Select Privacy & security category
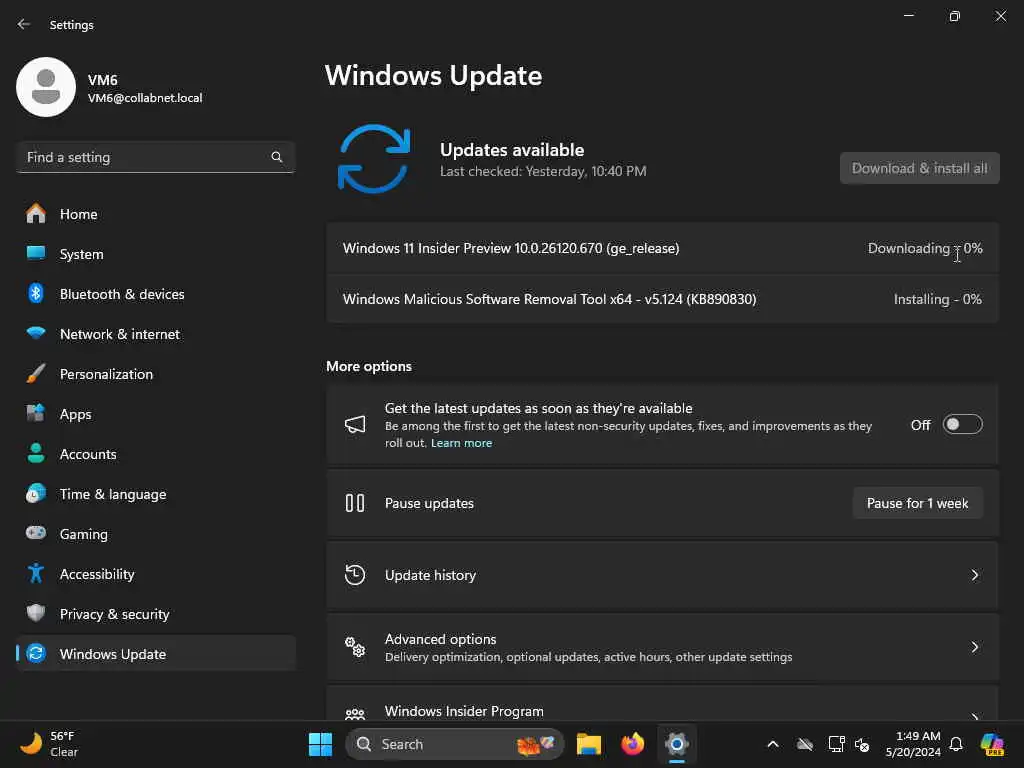 pyautogui.click(x=114, y=614)
